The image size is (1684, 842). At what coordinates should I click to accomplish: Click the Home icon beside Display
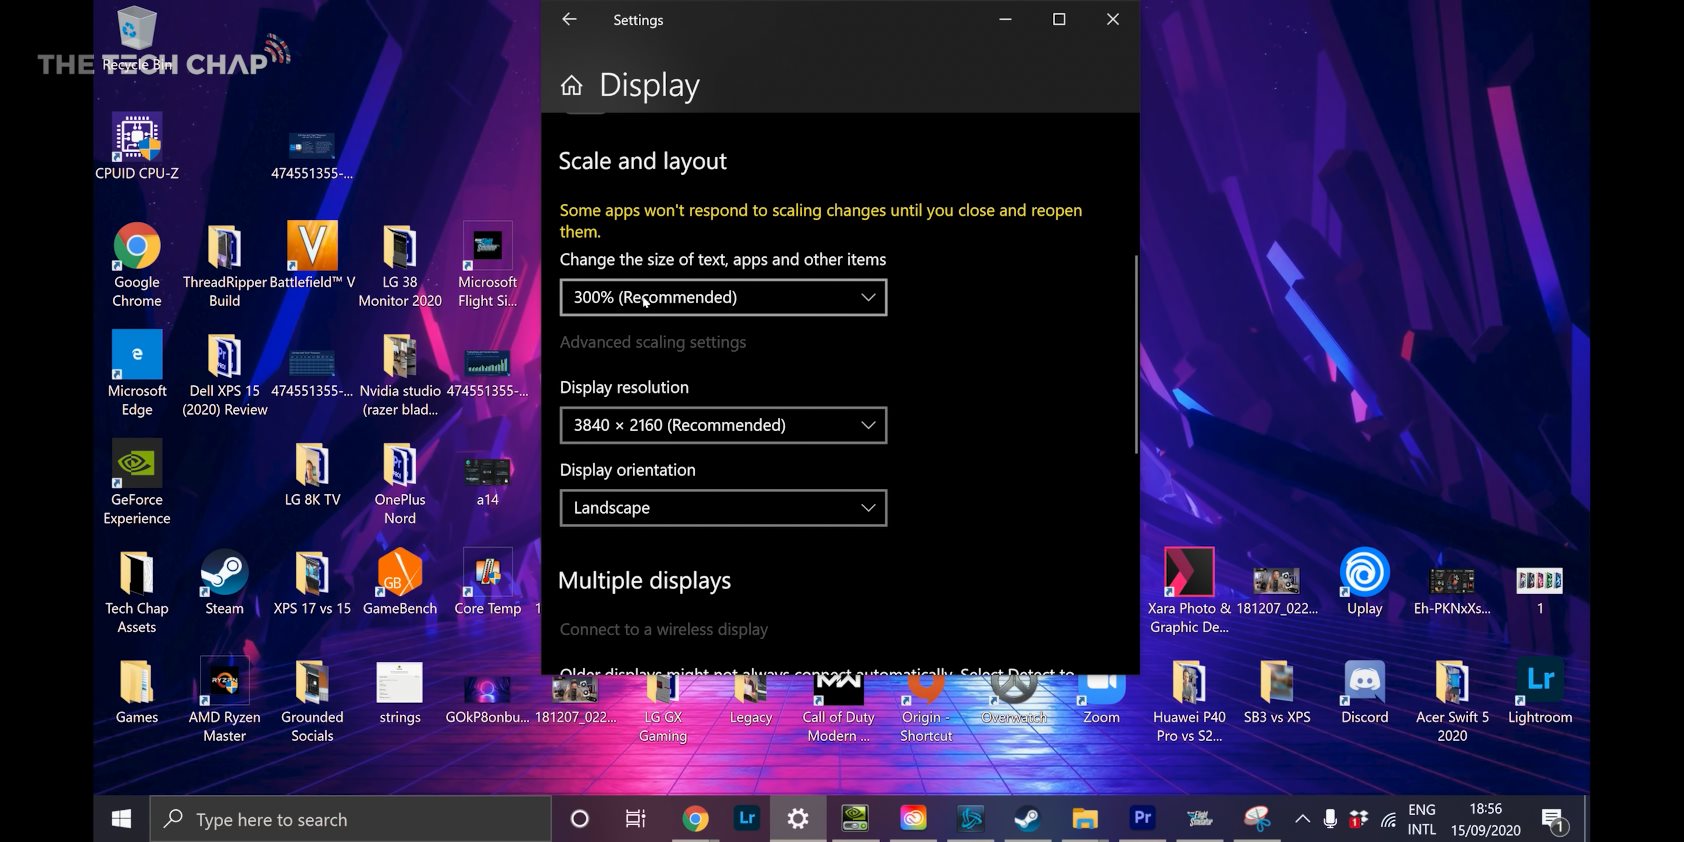click(x=571, y=86)
